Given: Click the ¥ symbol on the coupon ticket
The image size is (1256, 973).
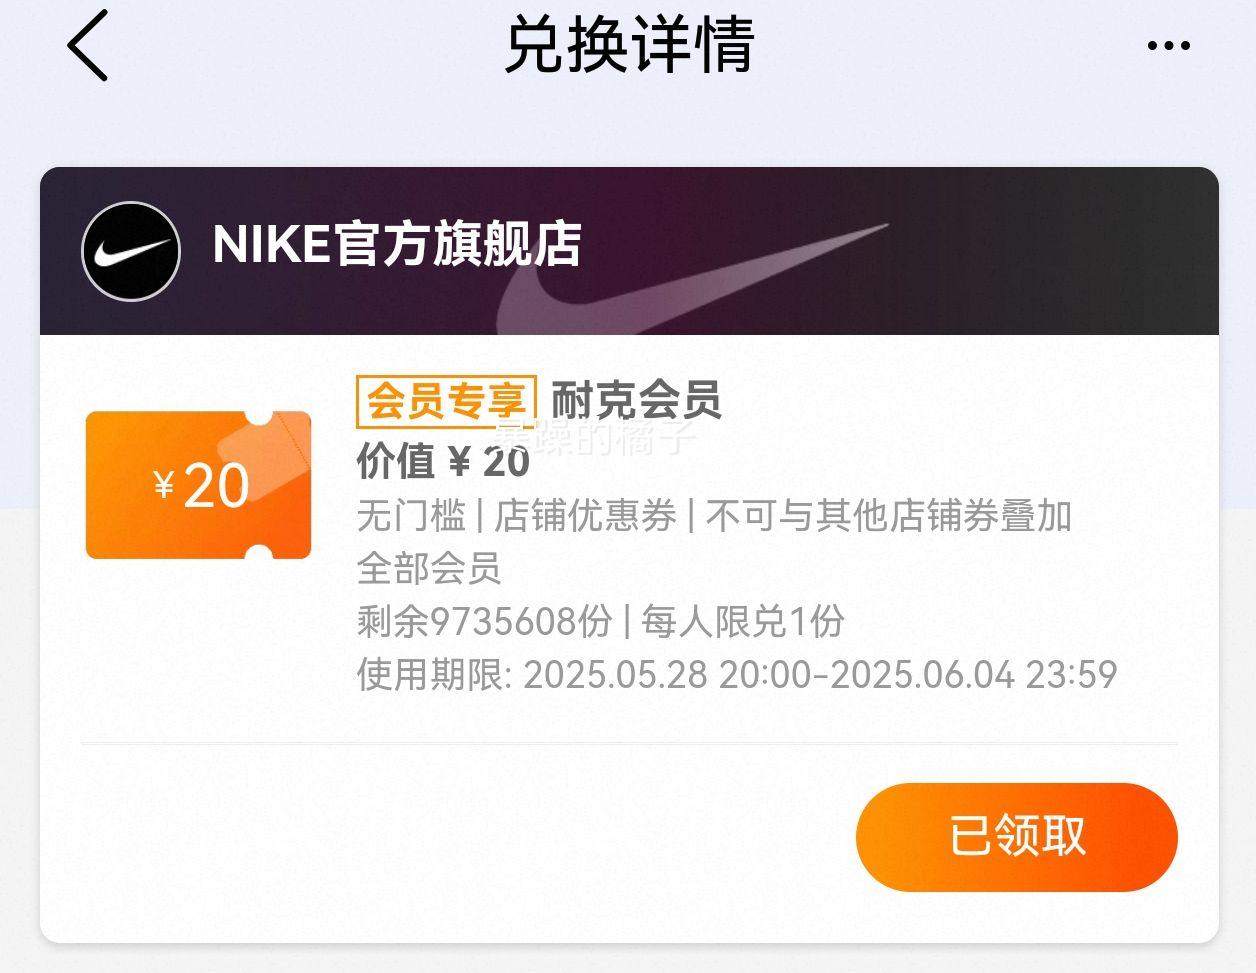Looking at the screenshot, I should click(x=164, y=486).
